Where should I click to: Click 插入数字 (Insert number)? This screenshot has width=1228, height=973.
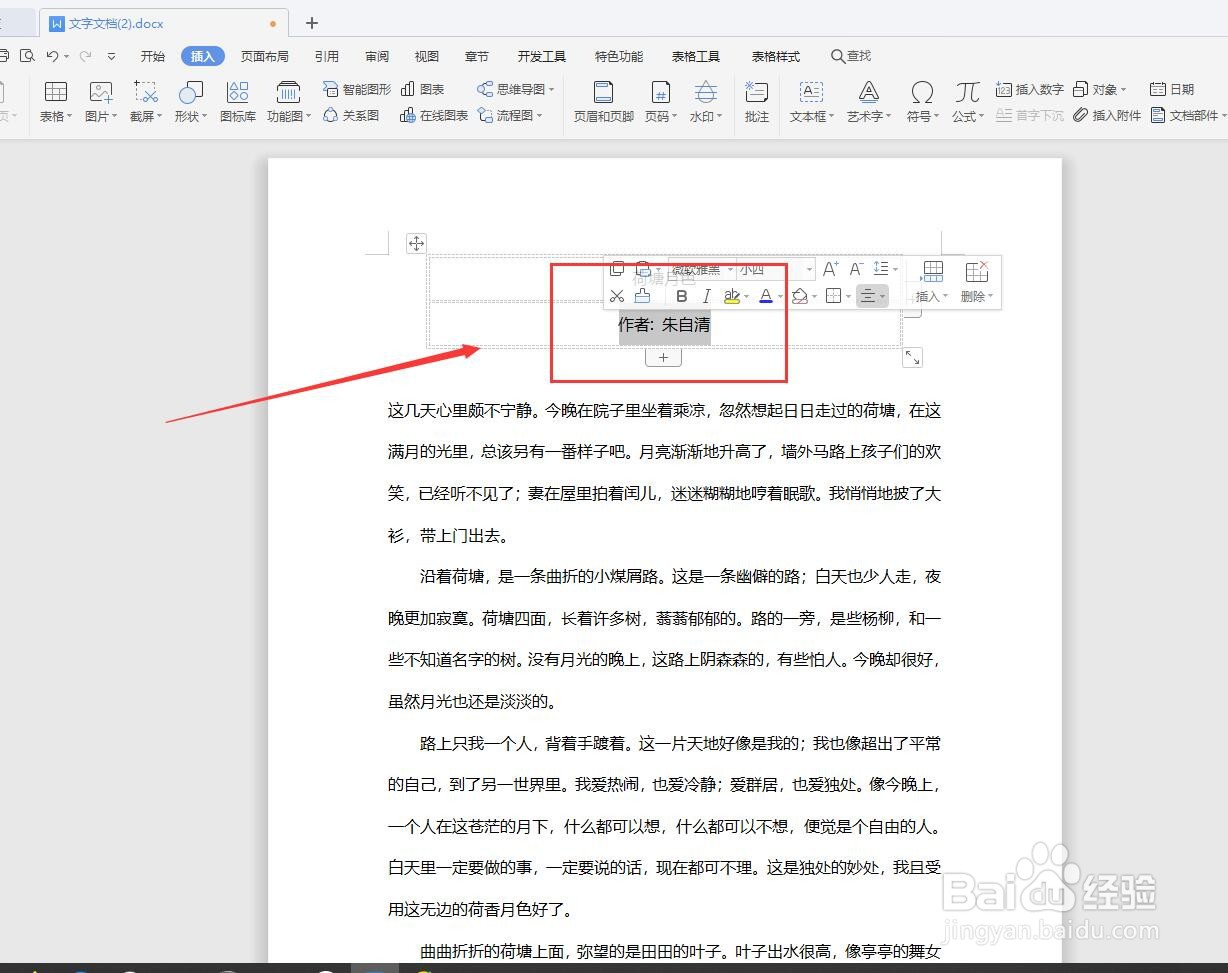point(1030,89)
